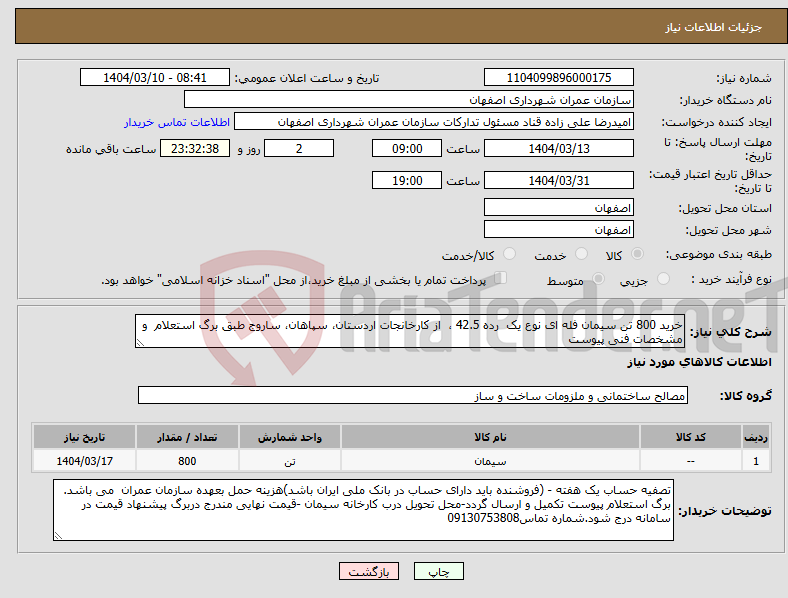The width and height of the screenshot is (788, 598).
Task: Click the شماره نیاز label
Action: pyautogui.click(x=743, y=78)
